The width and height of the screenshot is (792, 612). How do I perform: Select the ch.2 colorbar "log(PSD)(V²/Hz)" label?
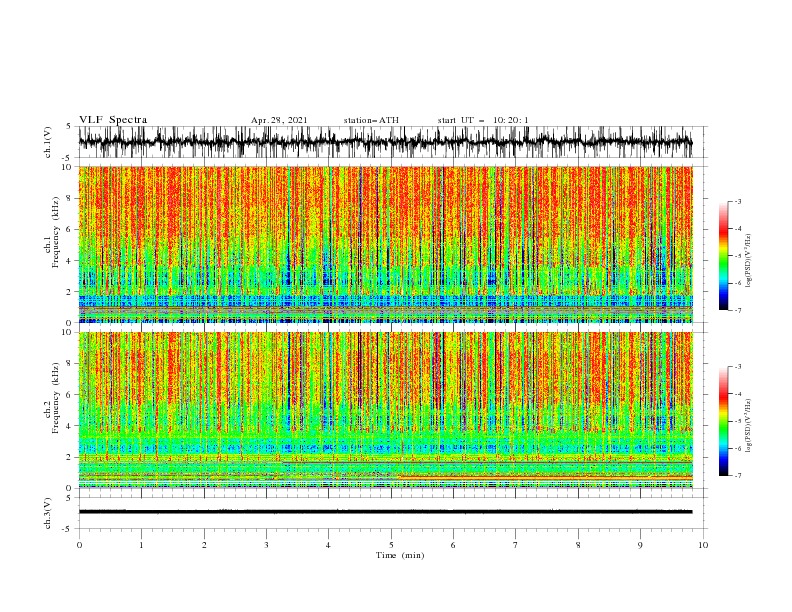(x=748, y=426)
